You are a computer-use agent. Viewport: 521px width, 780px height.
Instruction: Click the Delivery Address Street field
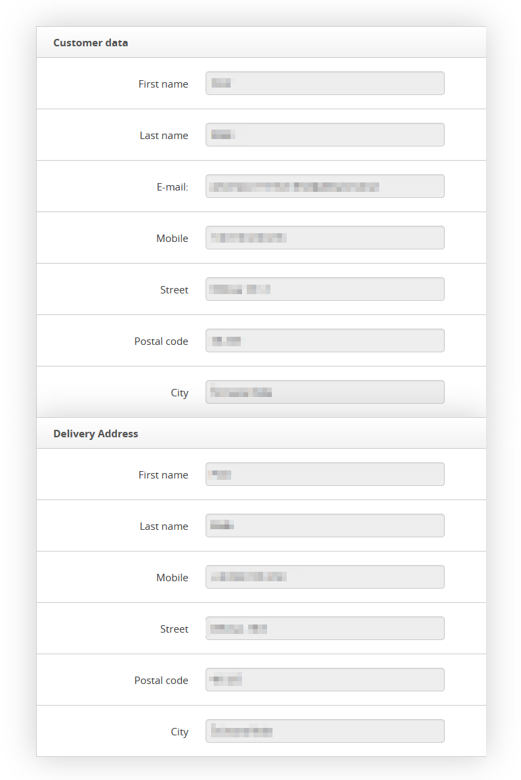click(325, 628)
